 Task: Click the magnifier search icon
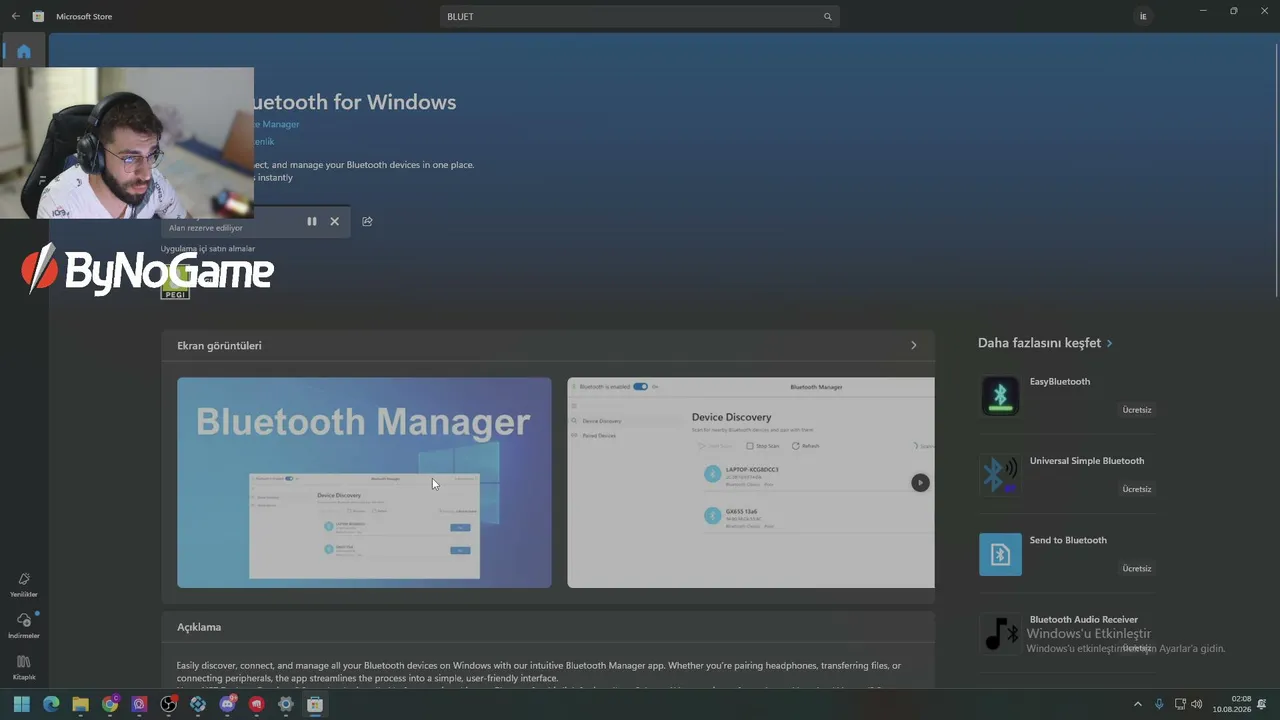827,16
